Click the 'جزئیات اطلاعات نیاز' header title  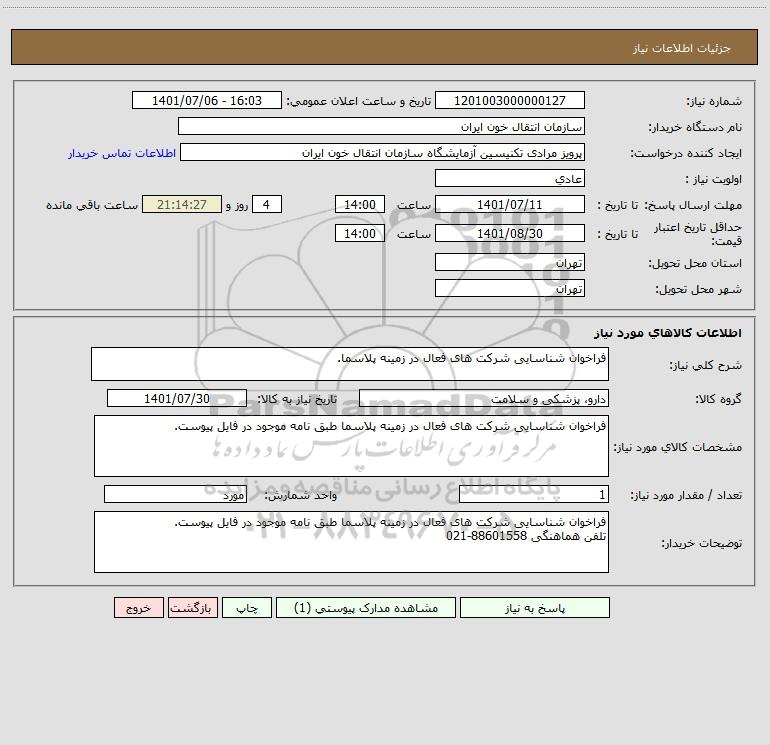click(x=682, y=48)
